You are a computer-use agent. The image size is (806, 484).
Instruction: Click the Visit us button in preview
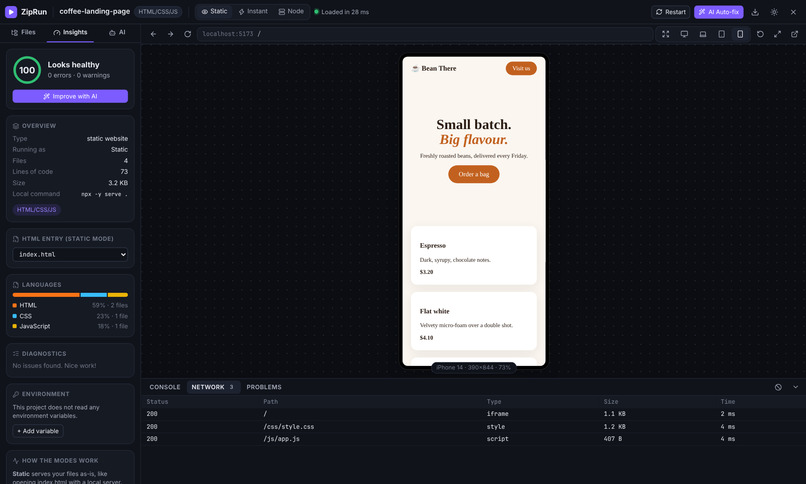click(521, 68)
